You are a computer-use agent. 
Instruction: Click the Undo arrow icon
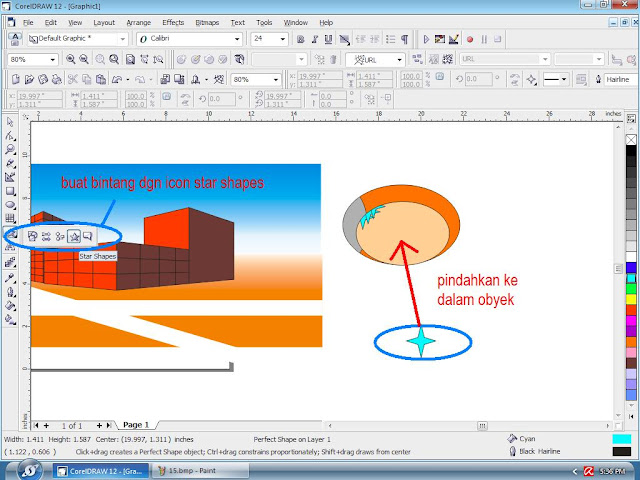(117, 79)
